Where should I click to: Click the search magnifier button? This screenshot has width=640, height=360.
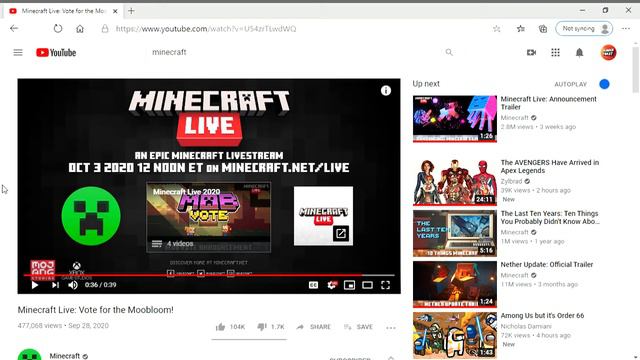[449, 52]
